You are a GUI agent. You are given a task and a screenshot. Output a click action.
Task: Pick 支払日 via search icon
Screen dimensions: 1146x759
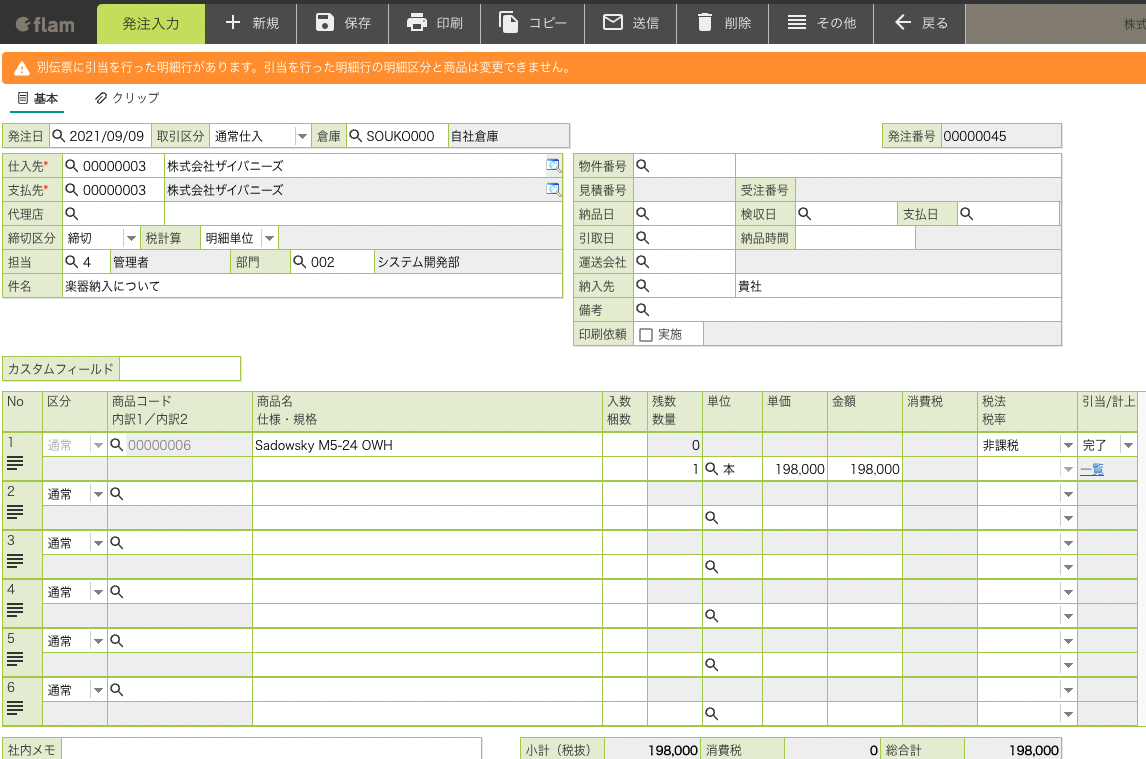(966, 214)
